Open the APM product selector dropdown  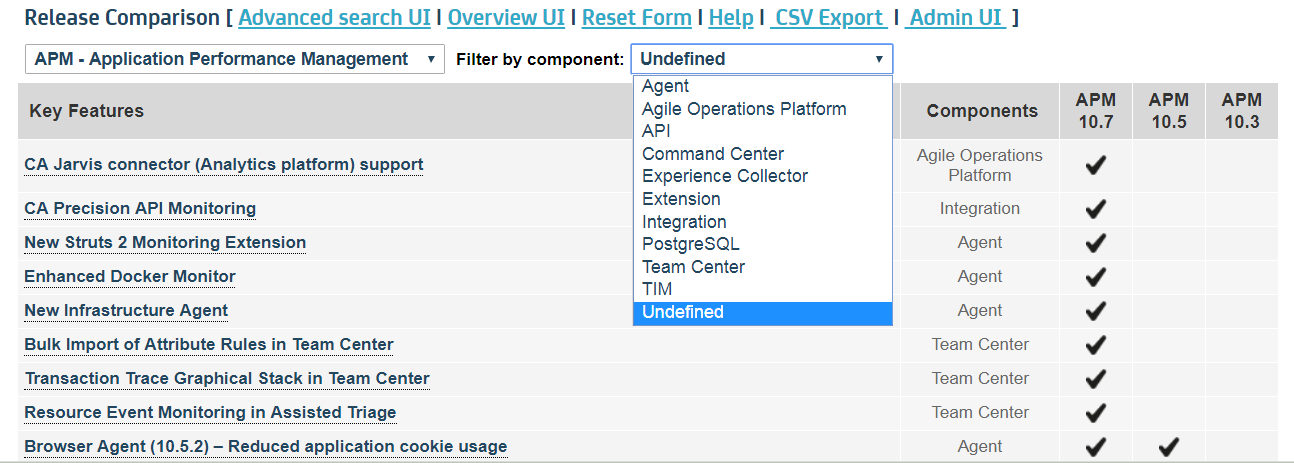click(x=235, y=59)
